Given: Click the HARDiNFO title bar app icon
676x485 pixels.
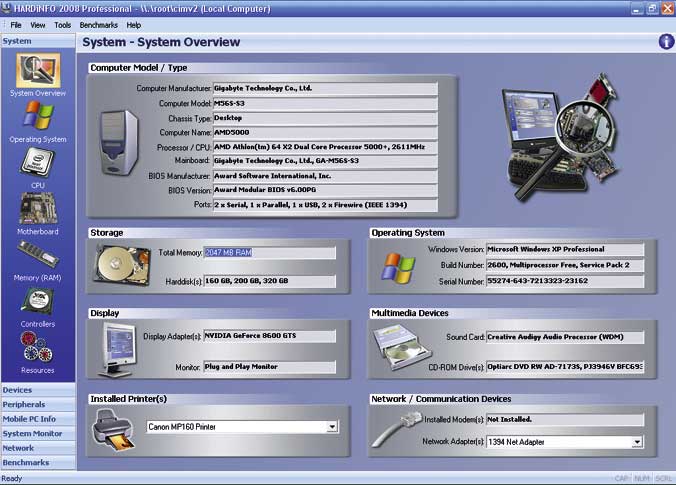Looking at the screenshot, I should tap(6, 8).
